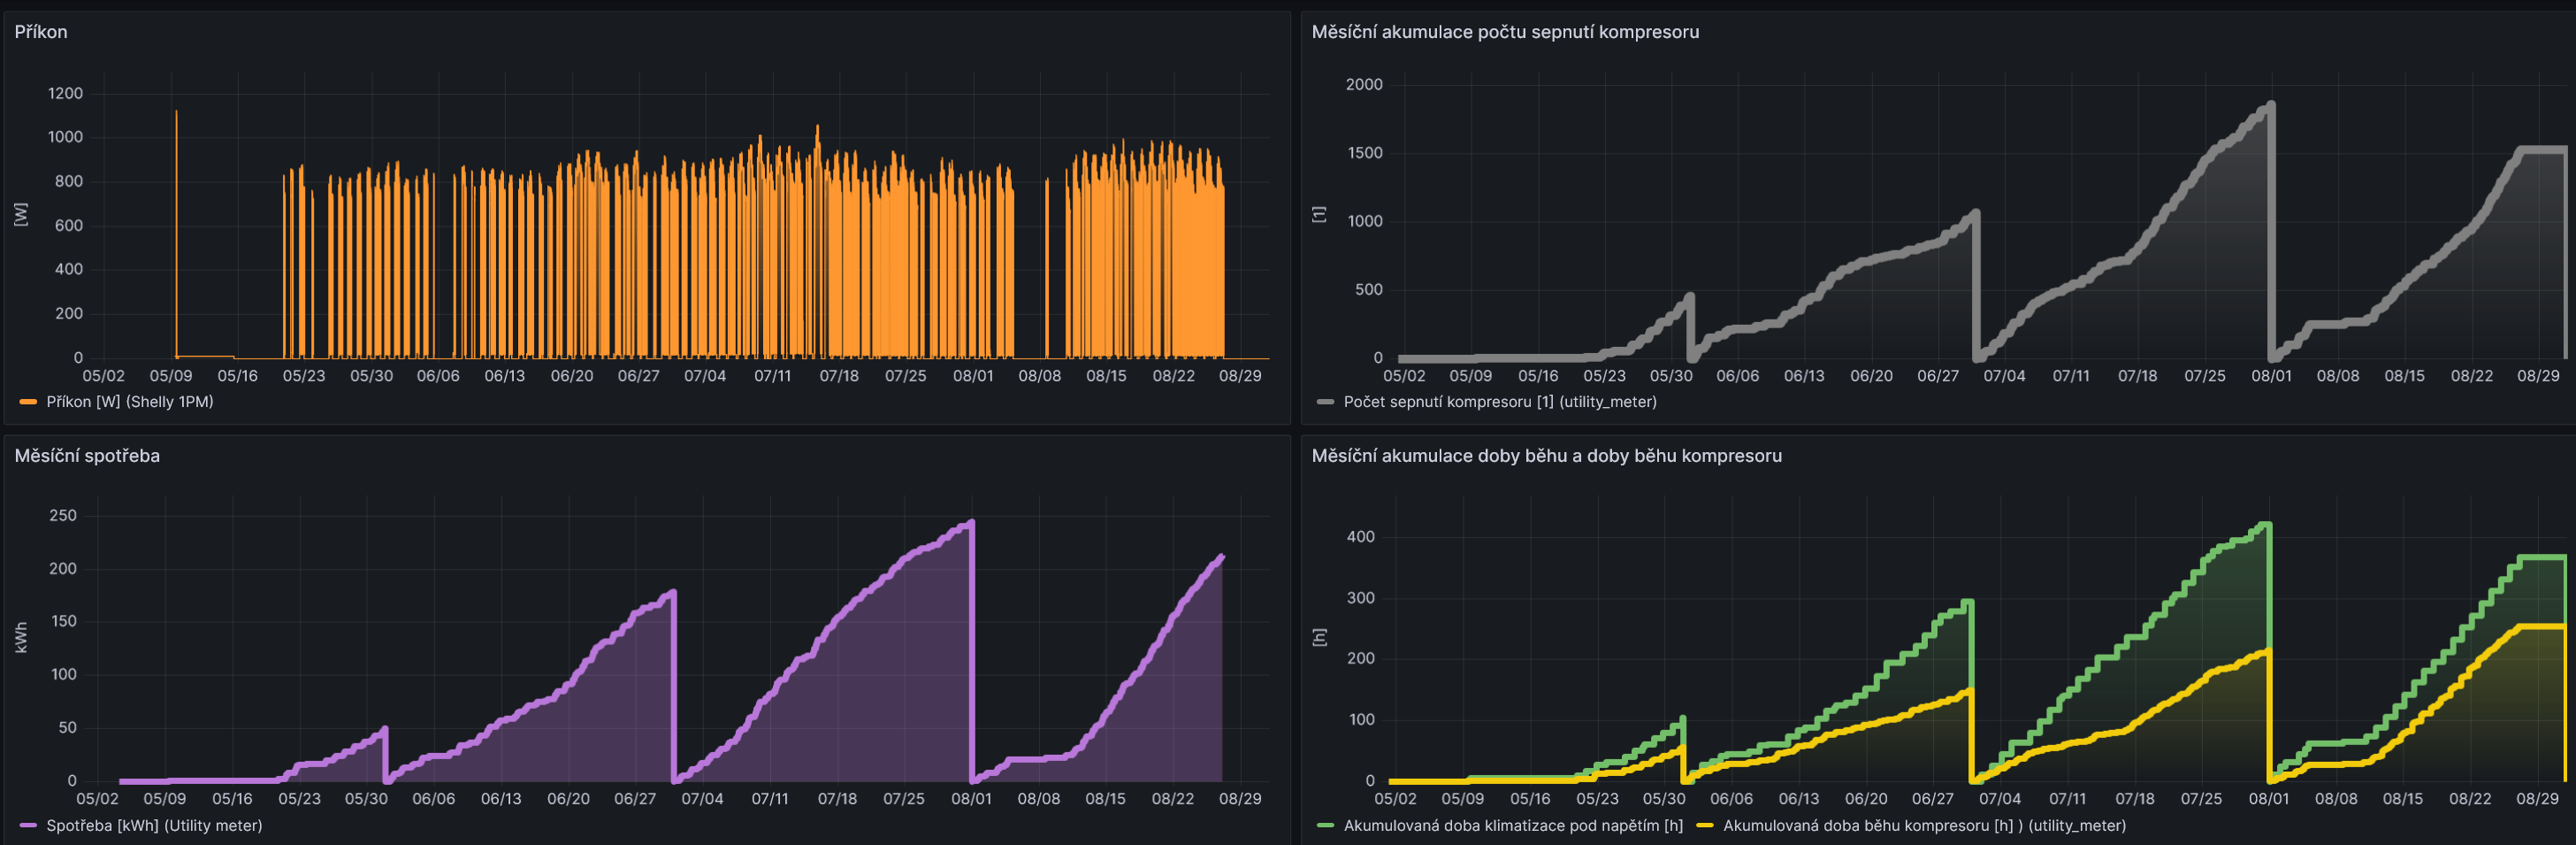The image size is (2576, 845).
Task: Click the isolated orange power spike near 05/09
Action: click(177, 113)
